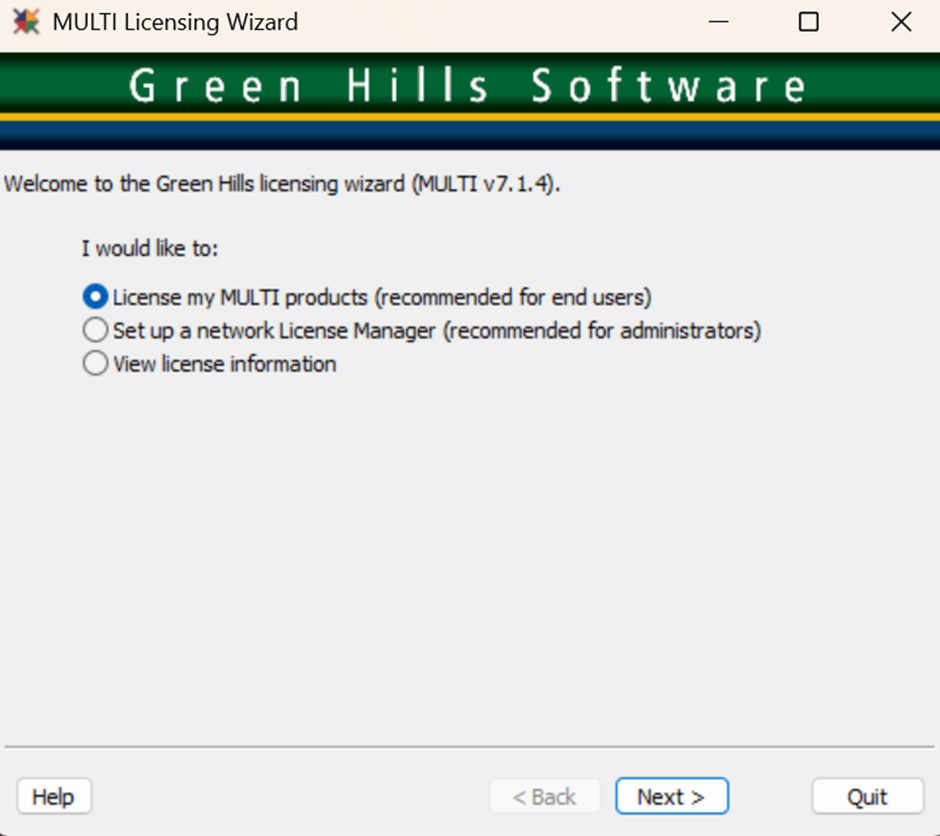This screenshot has width=940, height=836.
Task: Click the 'I would like to:' label
Action: coord(150,248)
